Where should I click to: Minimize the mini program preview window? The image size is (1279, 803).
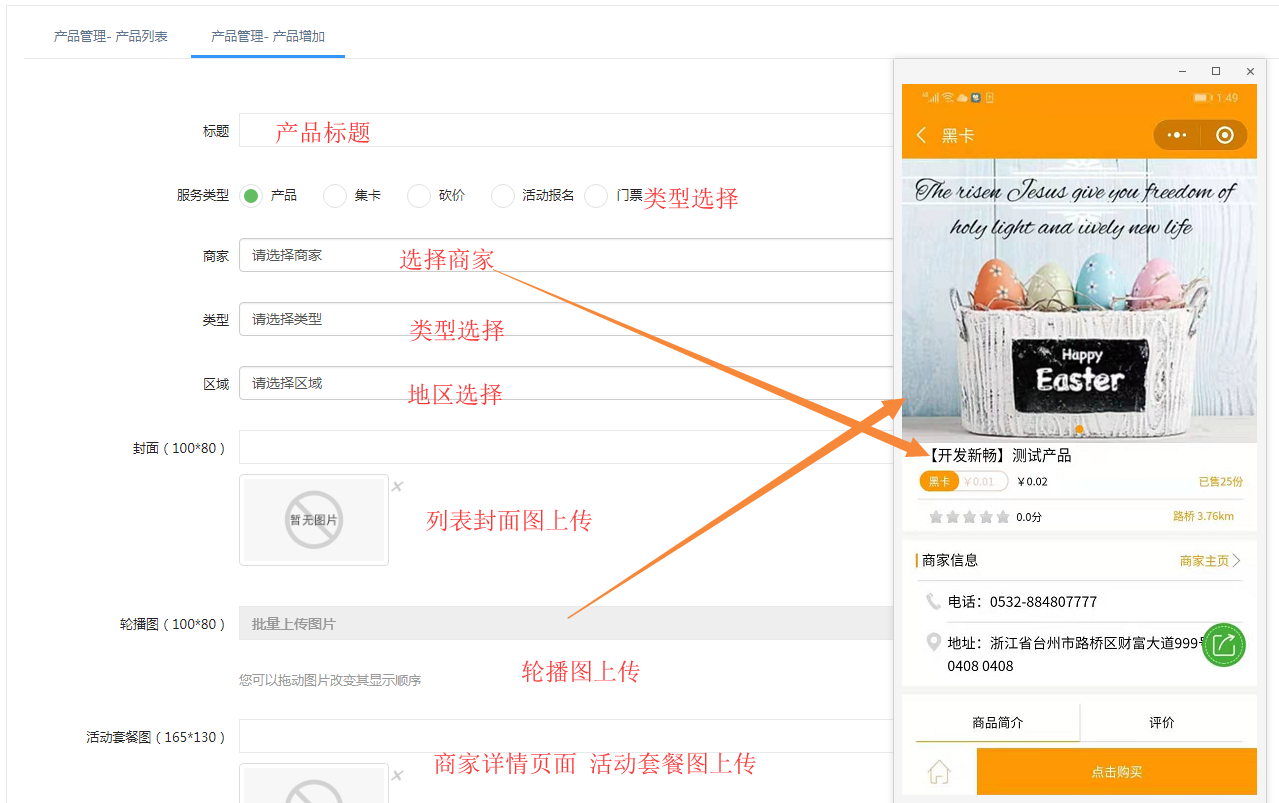1183,71
